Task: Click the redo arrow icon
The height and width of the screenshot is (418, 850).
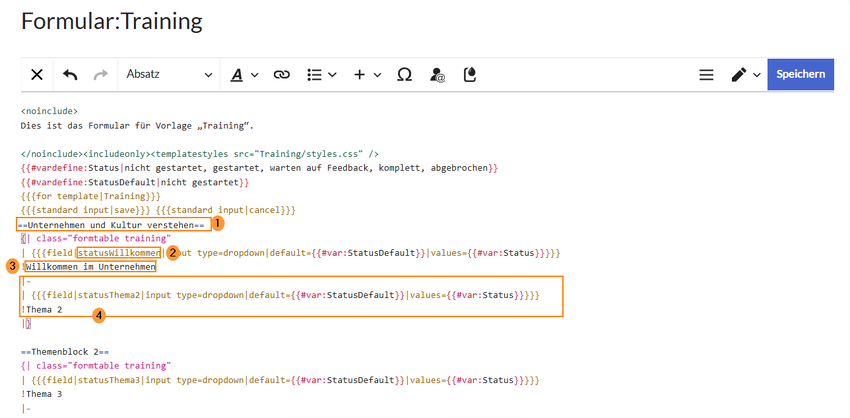Action: click(x=100, y=74)
